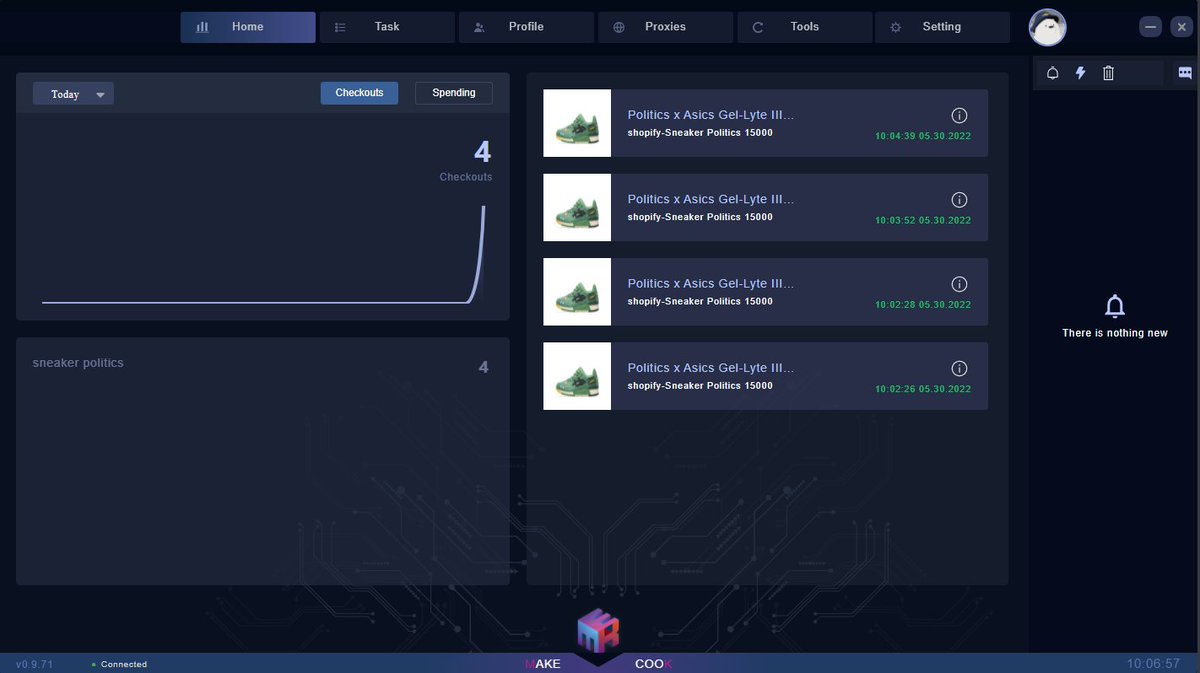This screenshot has width=1200, height=673.
Task: Go to the Proxies tab
Action: pyautogui.click(x=665, y=27)
